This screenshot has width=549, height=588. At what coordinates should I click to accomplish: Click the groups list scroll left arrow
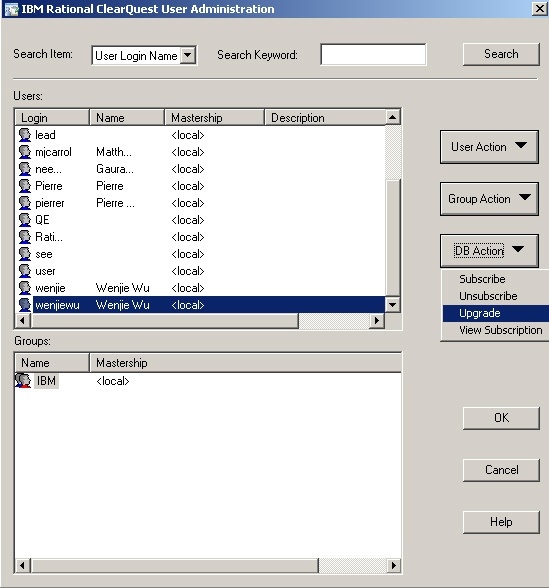click(x=22, y=566)
